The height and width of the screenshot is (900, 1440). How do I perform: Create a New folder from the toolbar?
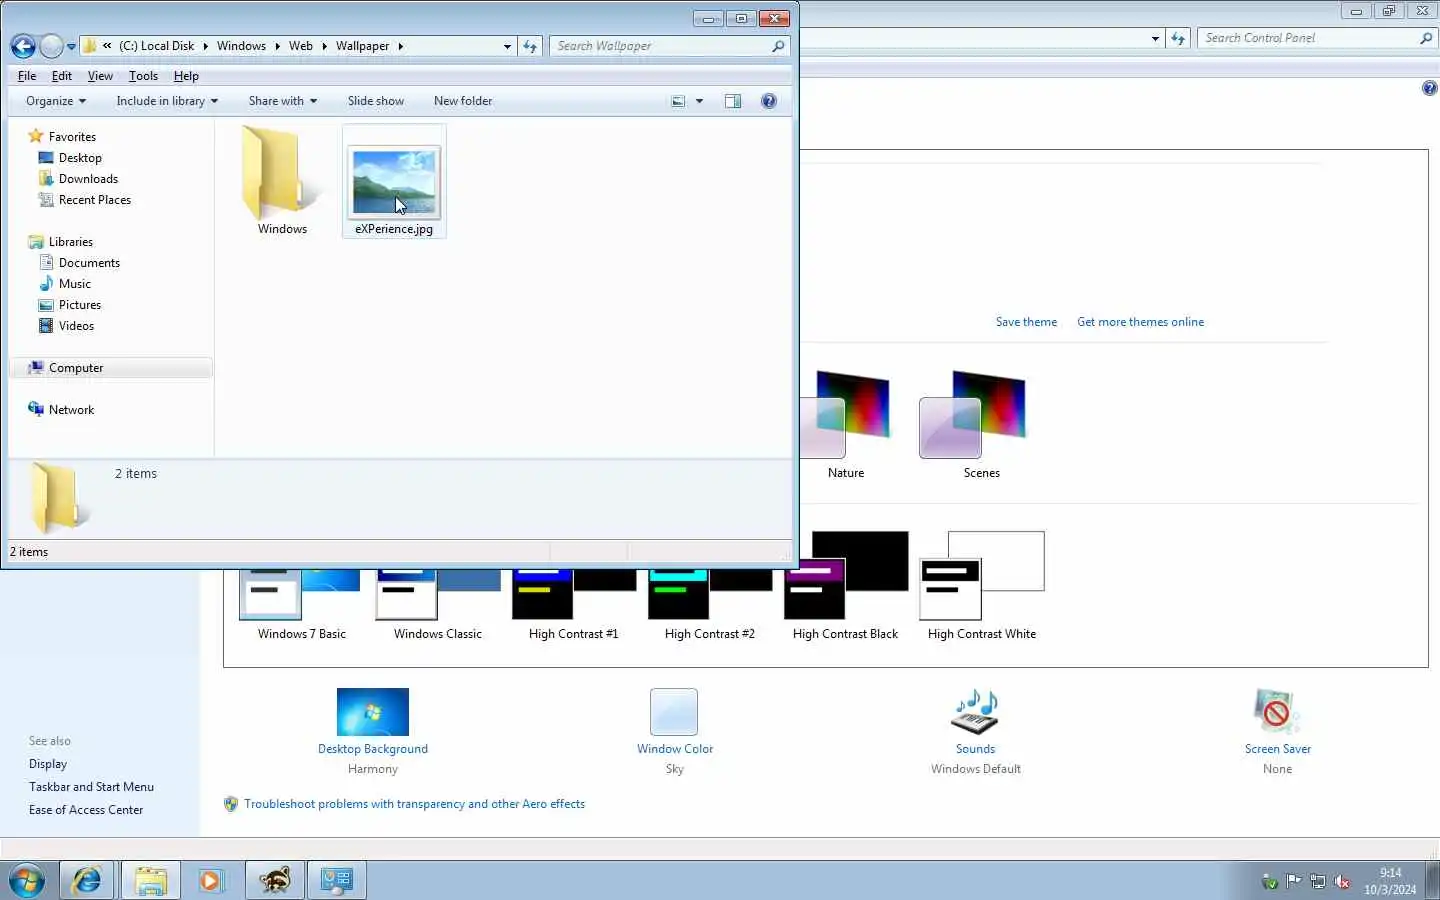coord(463,101)
